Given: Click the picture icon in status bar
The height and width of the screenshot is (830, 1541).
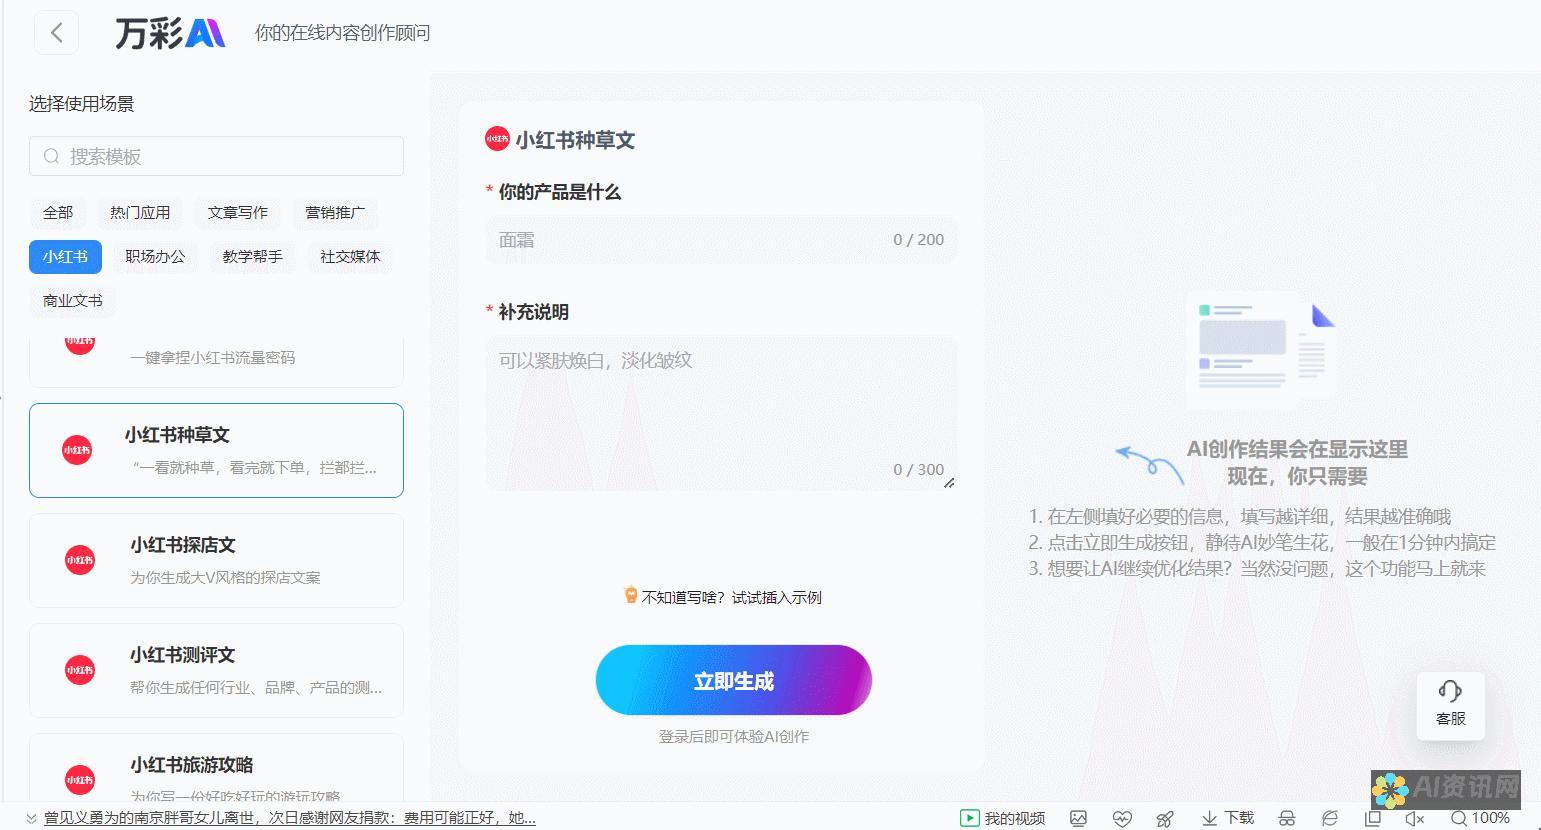Looking at the screenshot, I should click(x=1078, y=818).
